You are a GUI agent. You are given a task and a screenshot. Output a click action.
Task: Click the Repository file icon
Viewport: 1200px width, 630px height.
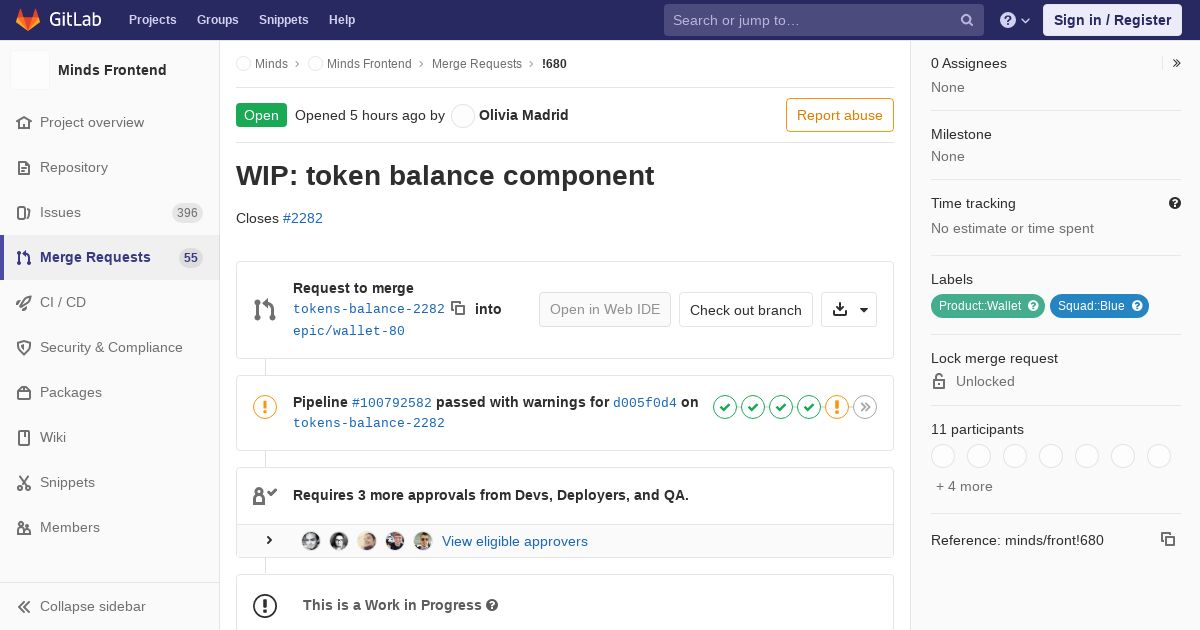[24, 167]
